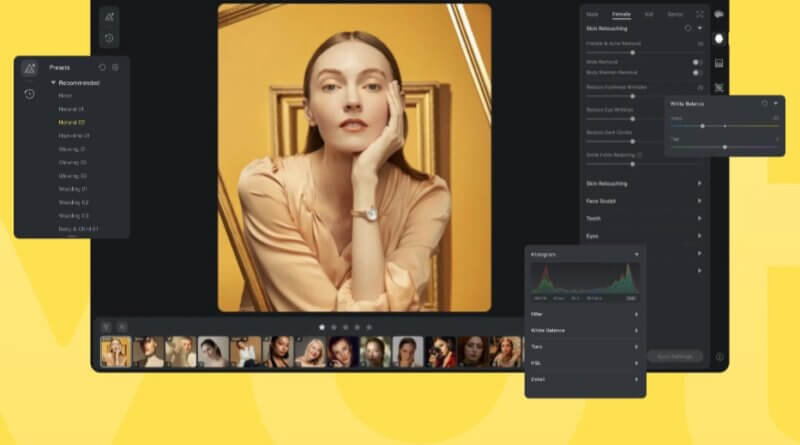This screenshot has height=445, width=800.
Task: Collapse the White Balance floating panel
Action: (776, 104)
